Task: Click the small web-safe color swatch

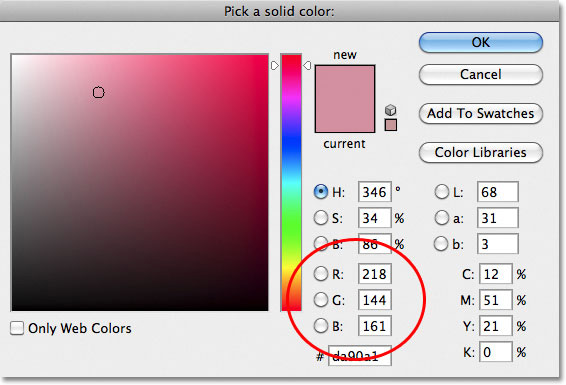Action: (391, 125)
